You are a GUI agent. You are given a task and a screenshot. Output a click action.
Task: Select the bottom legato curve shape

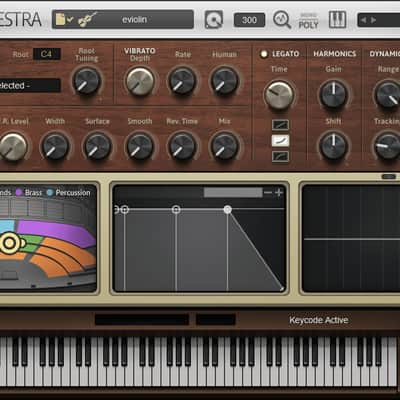[280, 156]
